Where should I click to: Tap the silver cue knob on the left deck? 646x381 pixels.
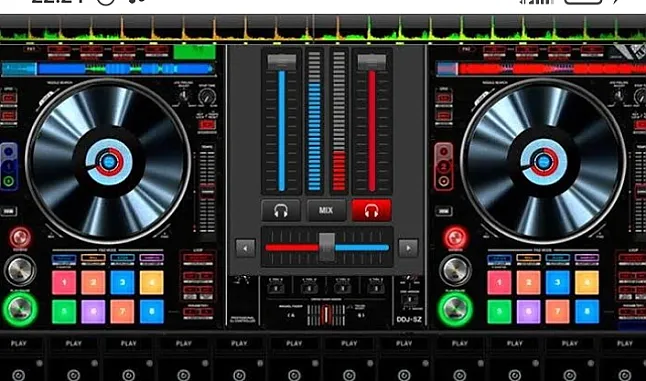click(x=20, y=270)
